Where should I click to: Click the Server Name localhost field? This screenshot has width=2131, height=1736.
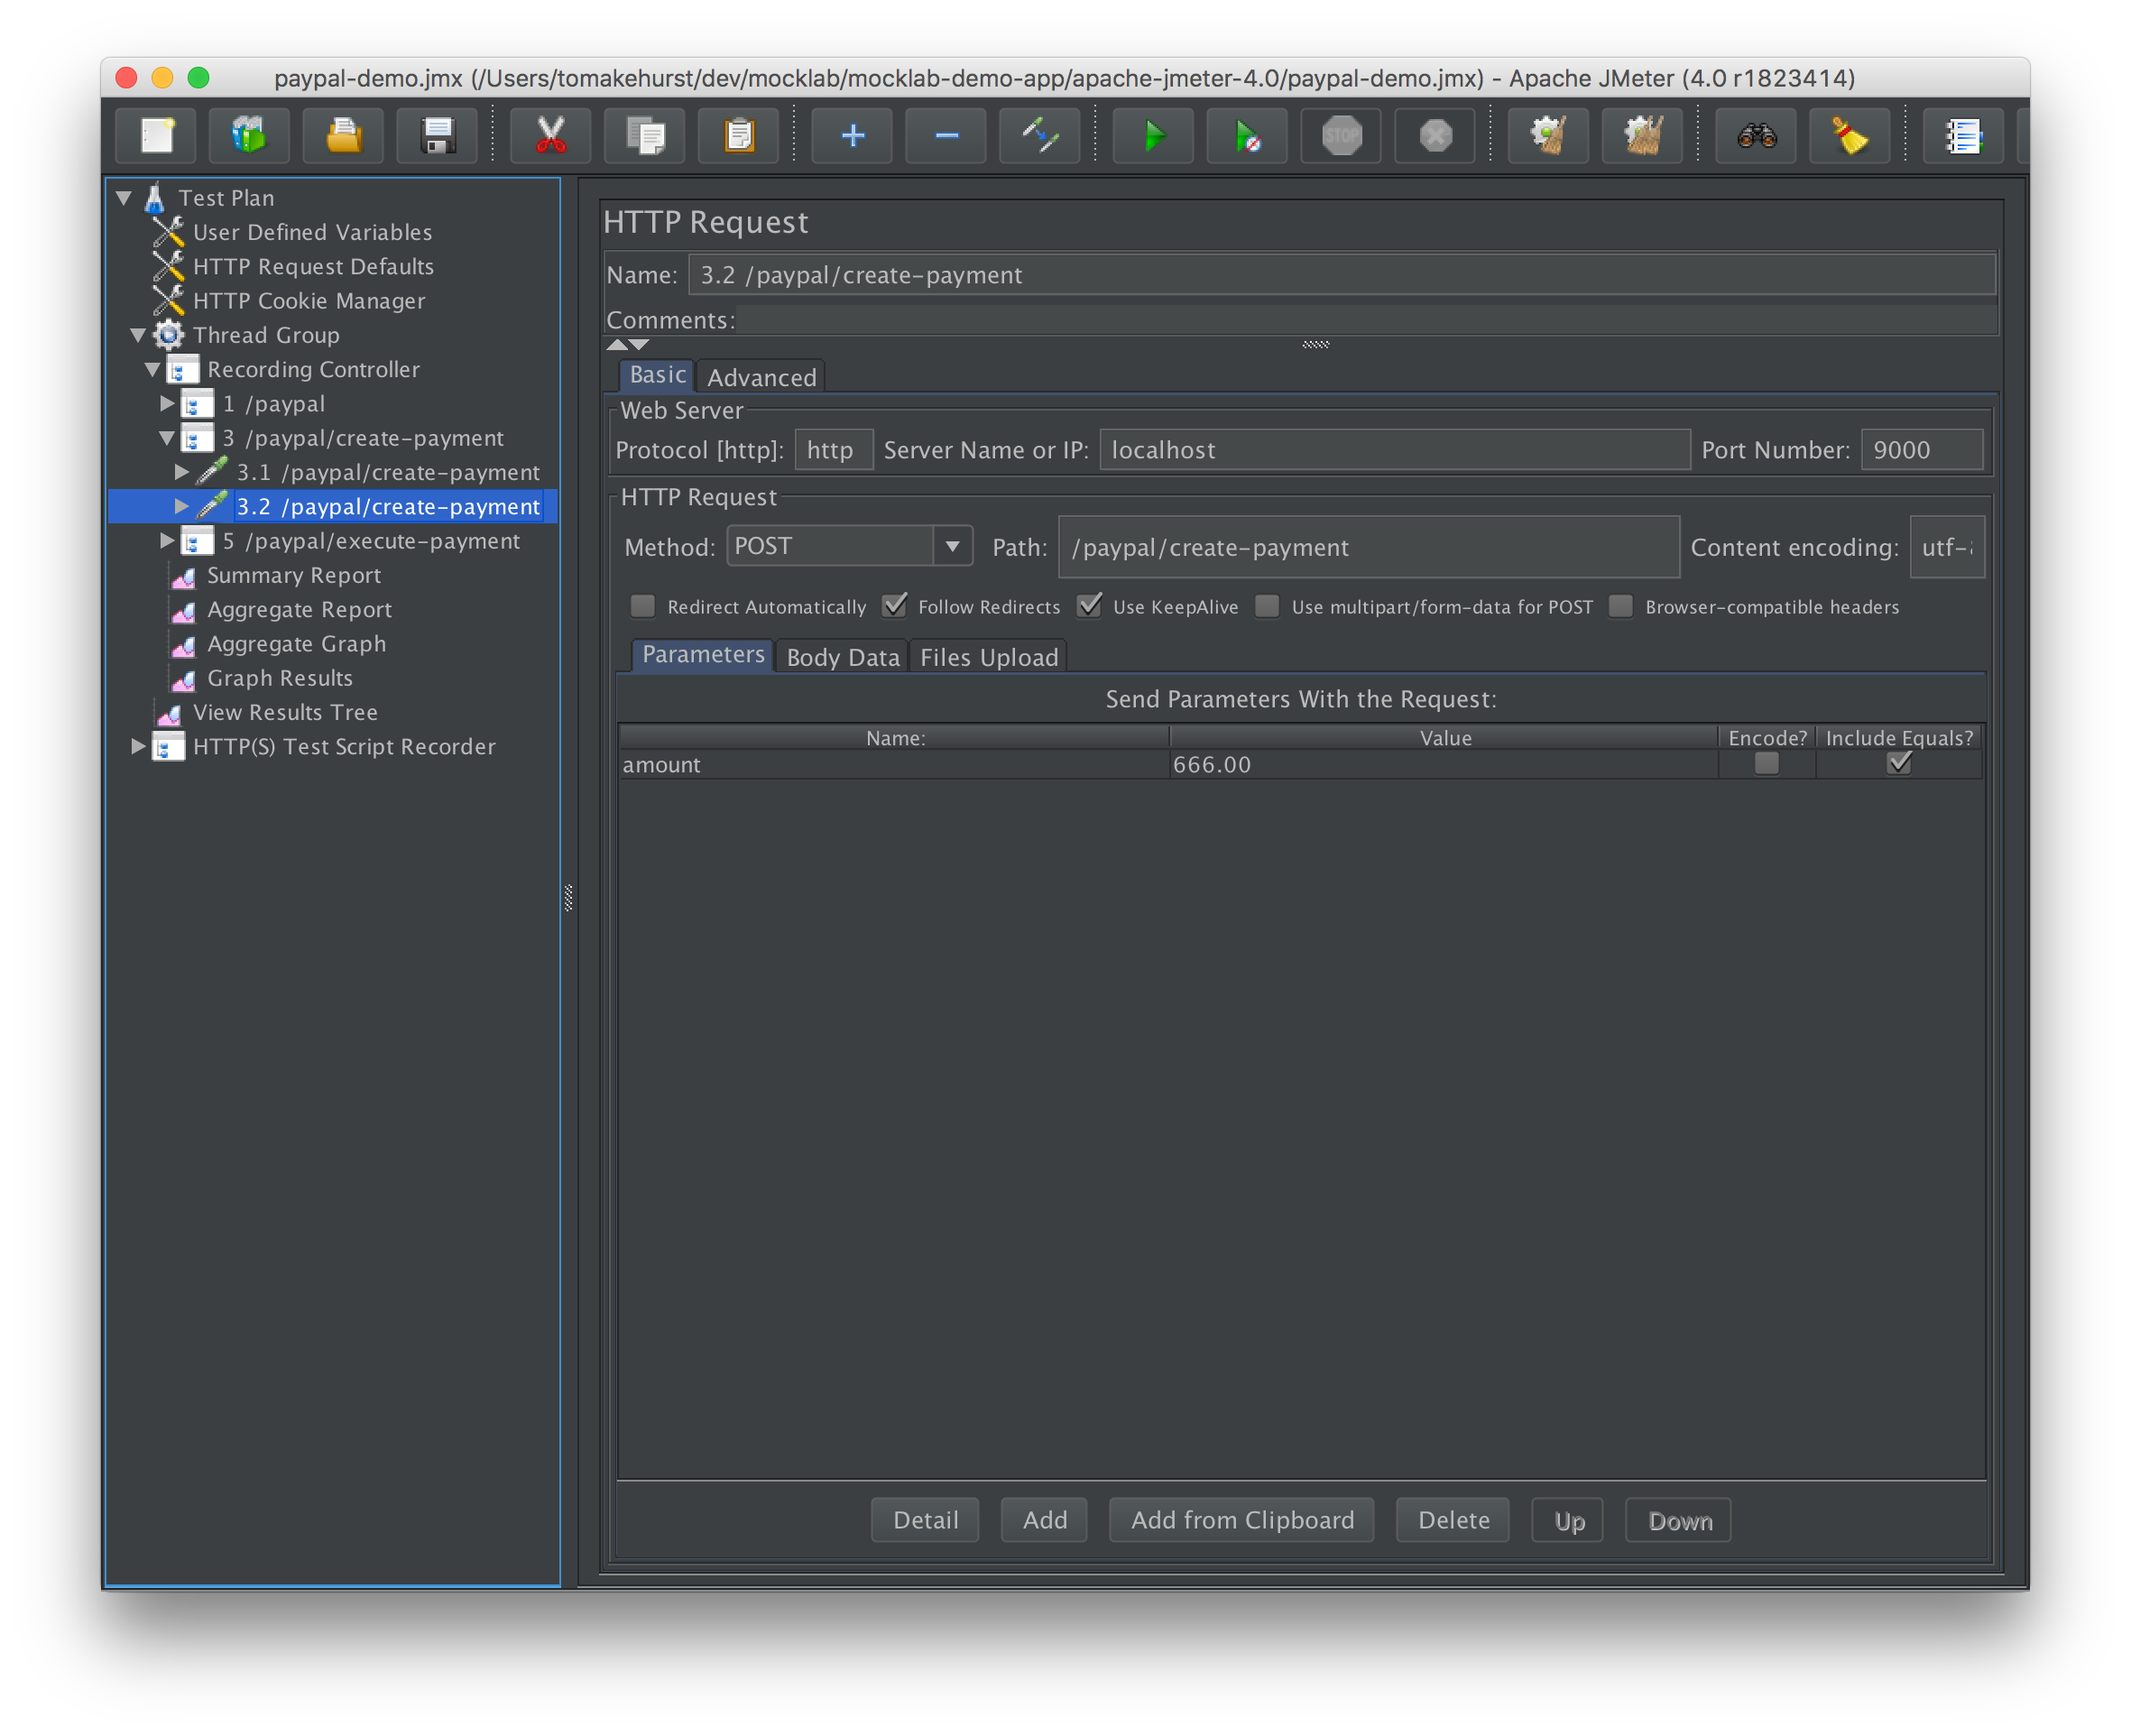1393,450
